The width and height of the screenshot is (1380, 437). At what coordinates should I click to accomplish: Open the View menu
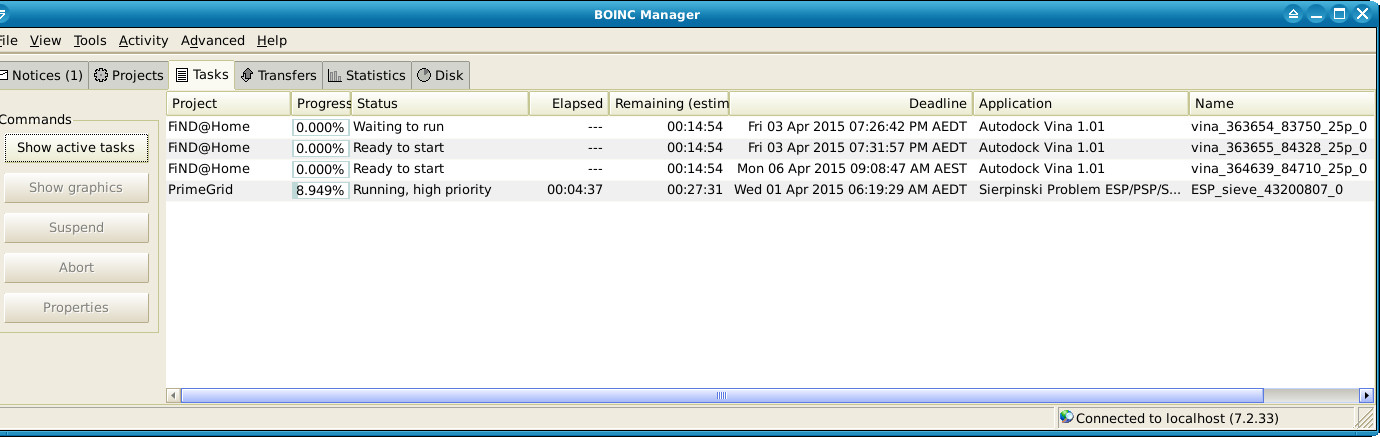click(45, 41)
